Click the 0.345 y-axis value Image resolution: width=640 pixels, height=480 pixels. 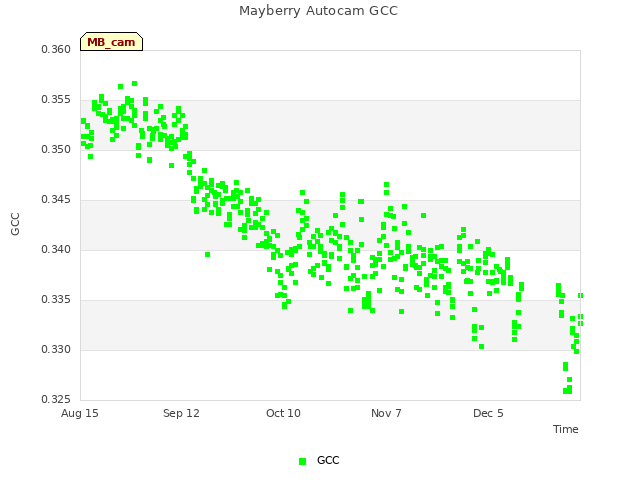56,200
